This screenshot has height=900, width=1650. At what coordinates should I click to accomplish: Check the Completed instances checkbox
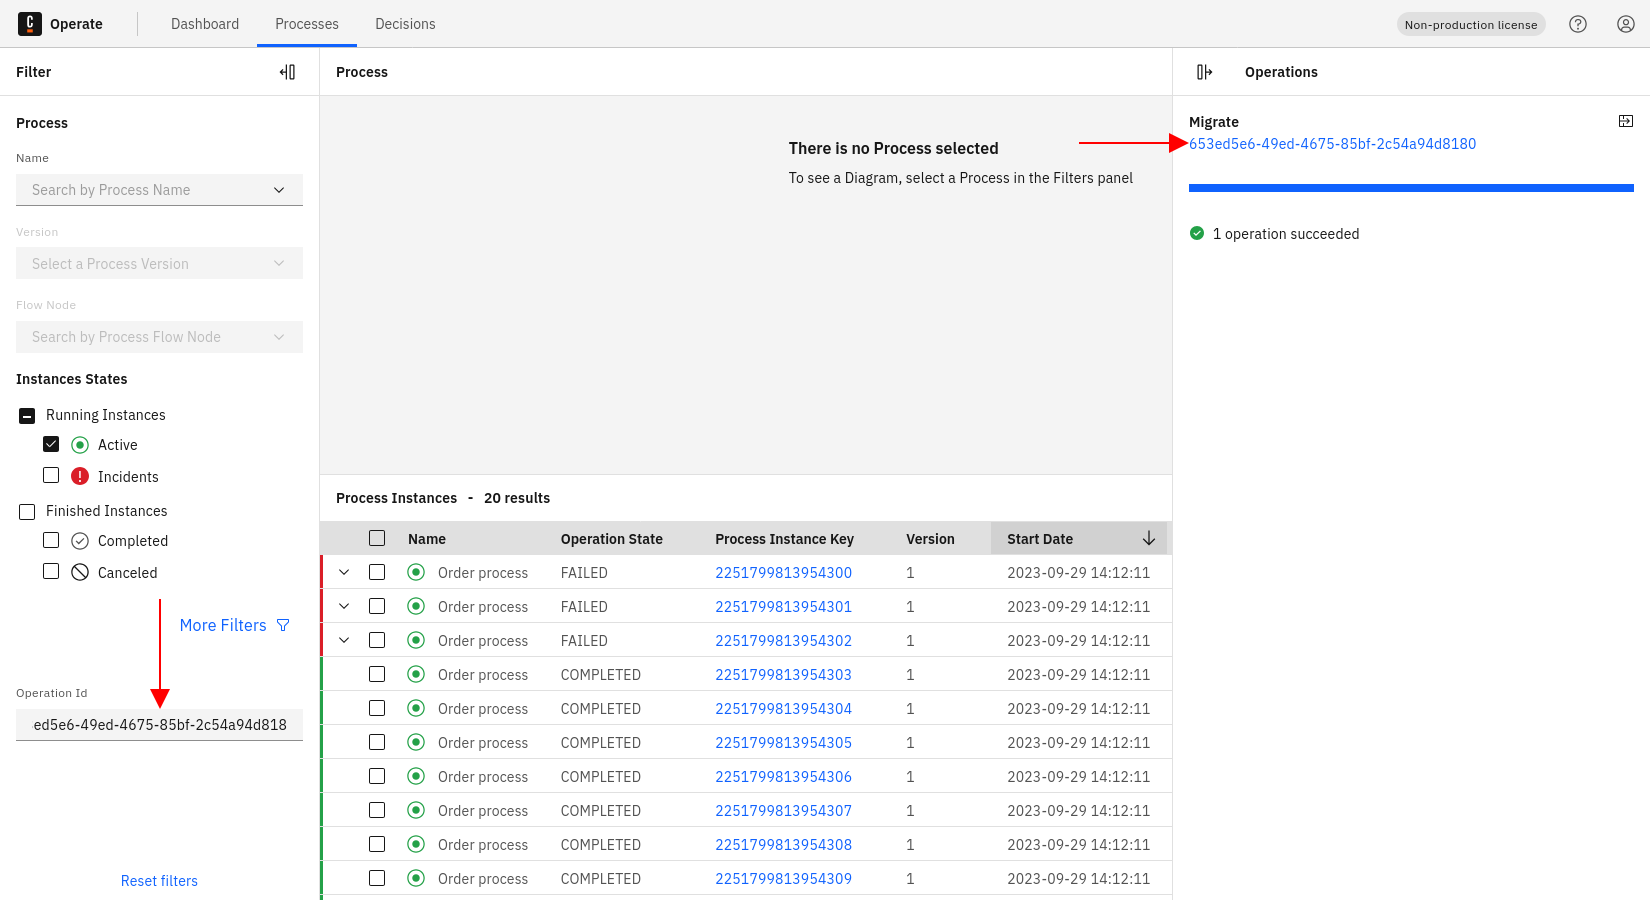coord(51,540)
